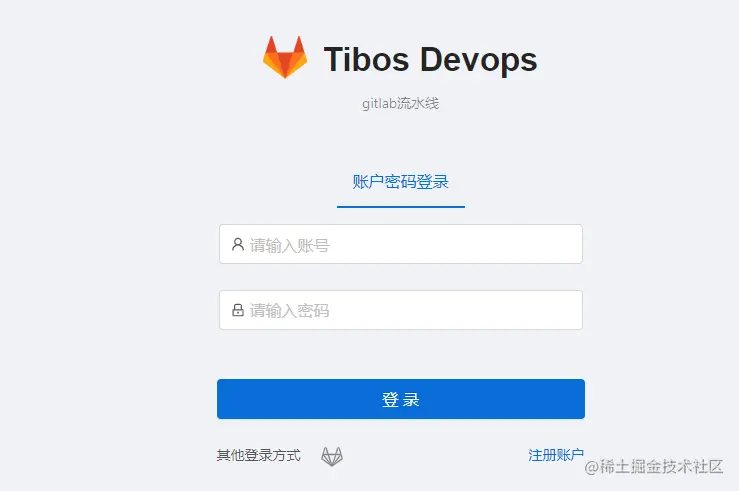Click the 请输入密码 placeholder text
This screenshot has width=739, height=491.
point(289,311)
